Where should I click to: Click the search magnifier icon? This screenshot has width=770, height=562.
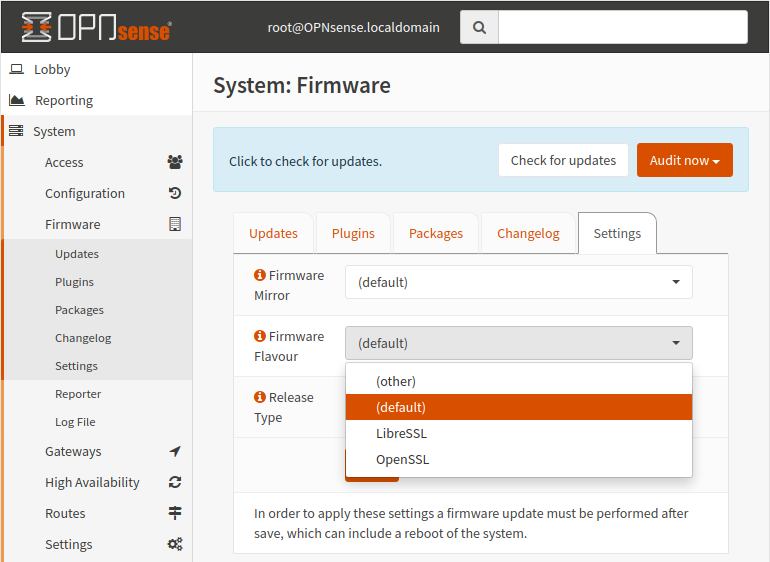click(x=479, y=28)
